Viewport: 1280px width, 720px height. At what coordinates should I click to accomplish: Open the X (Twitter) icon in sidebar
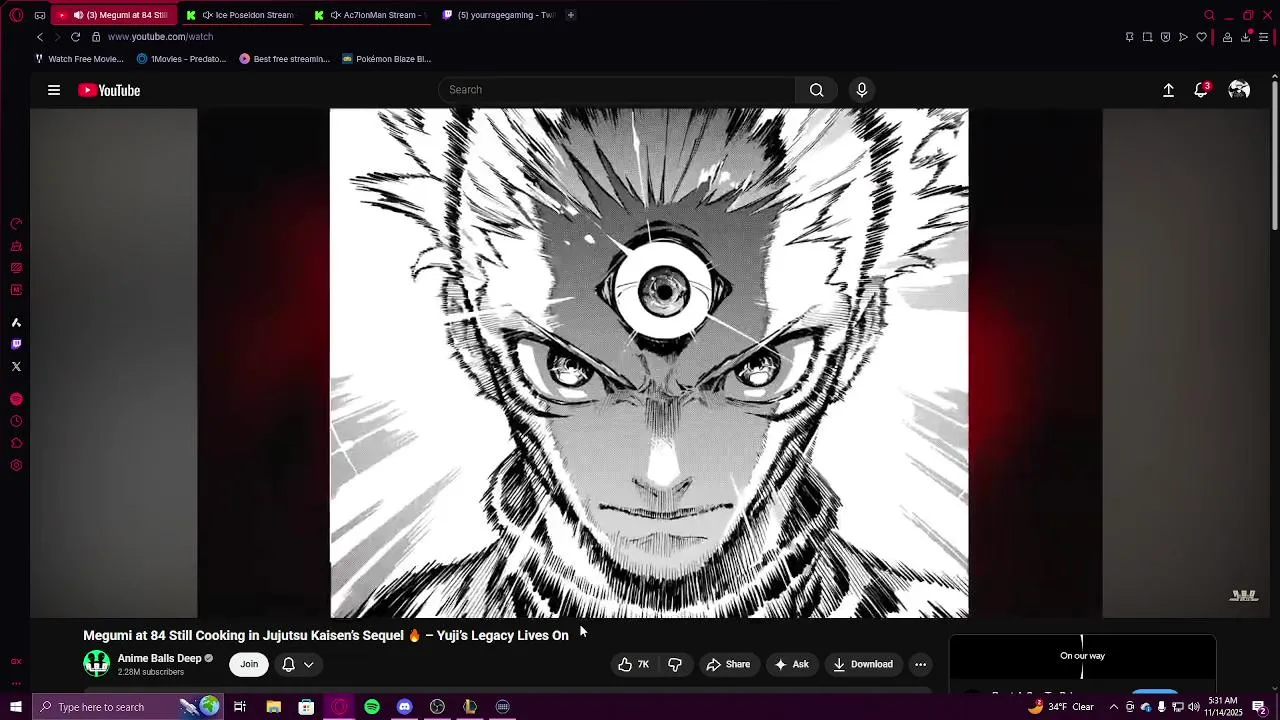point(16,366)
